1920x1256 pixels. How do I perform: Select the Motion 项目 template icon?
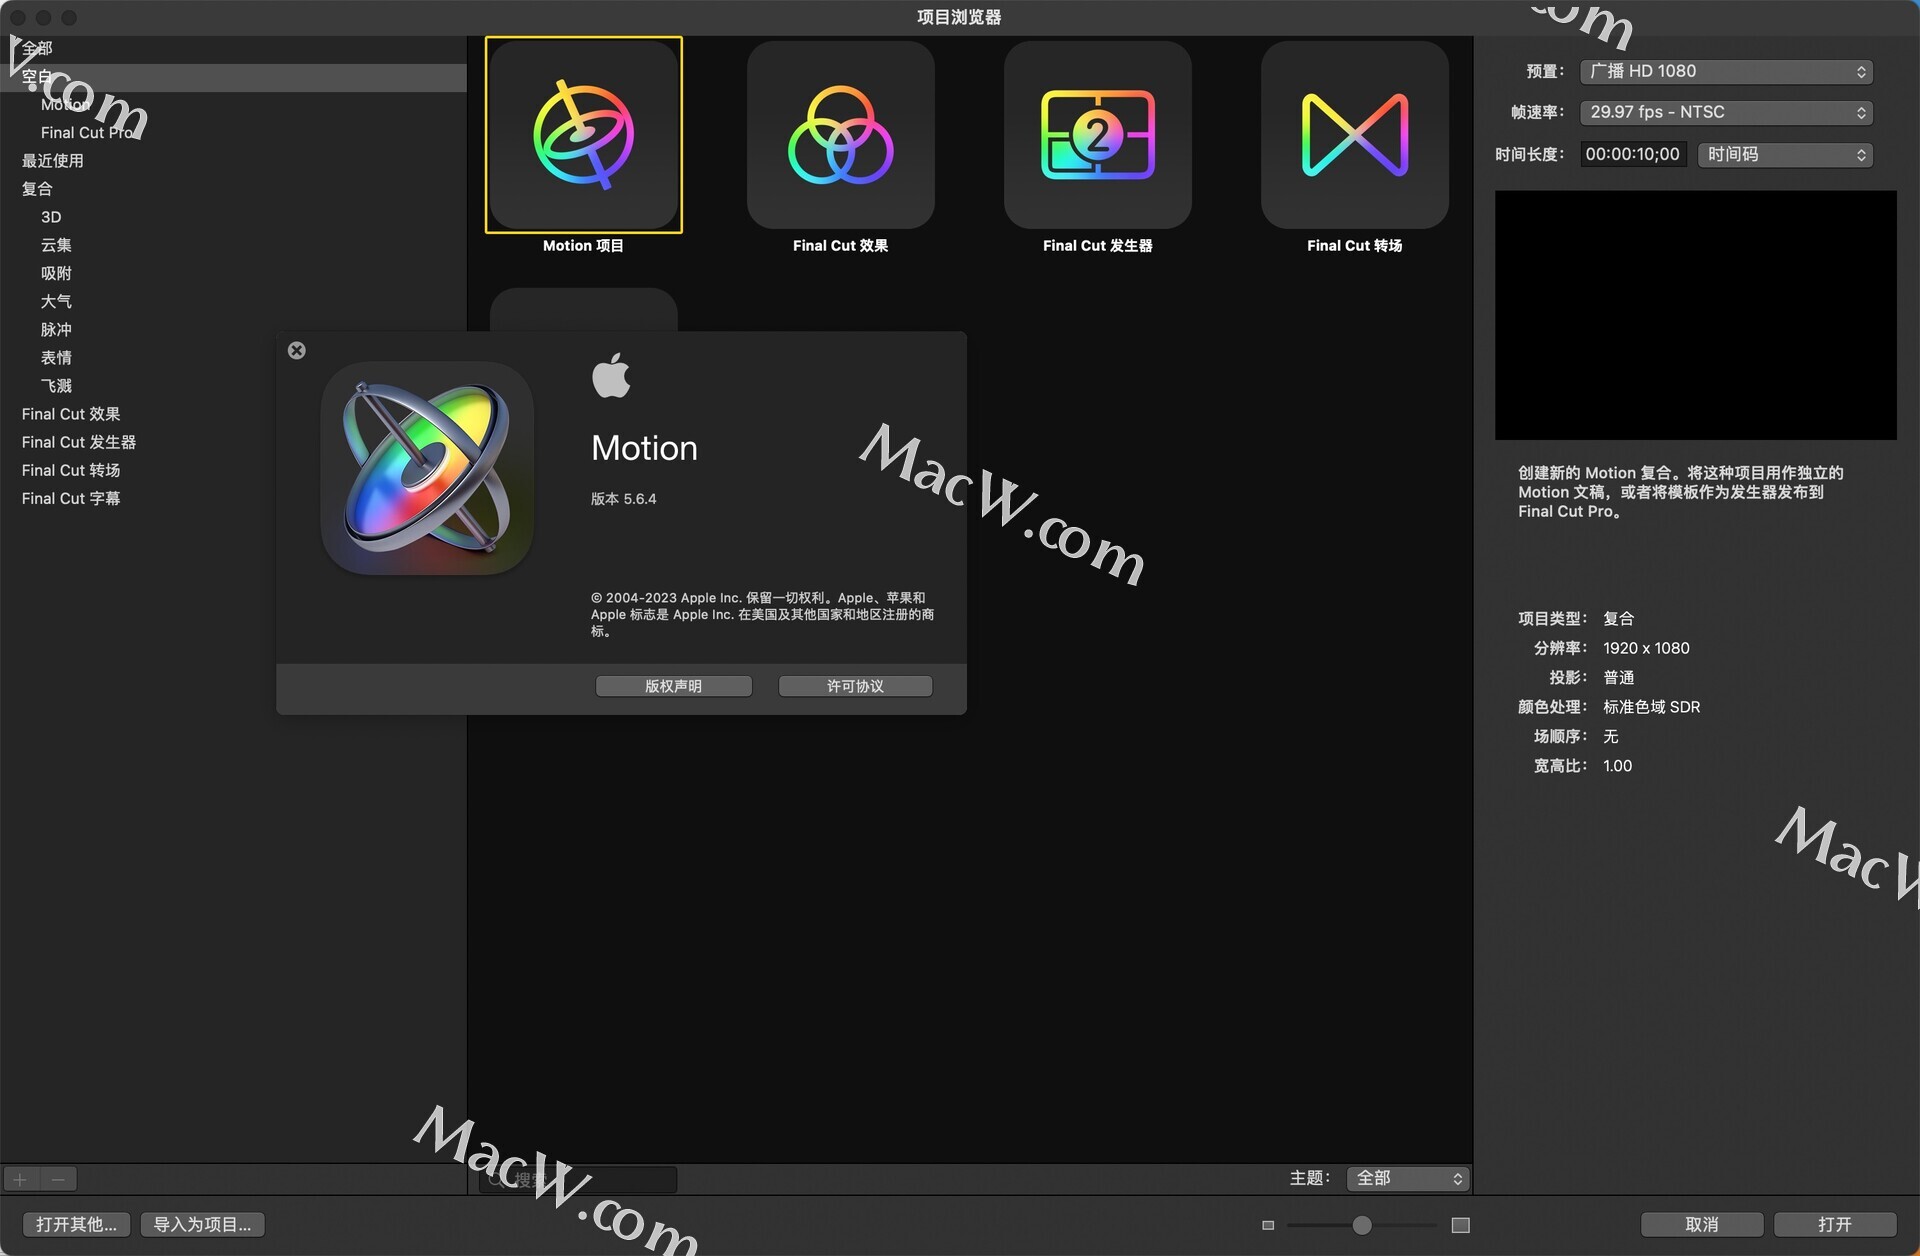click(x=584, y=135)
